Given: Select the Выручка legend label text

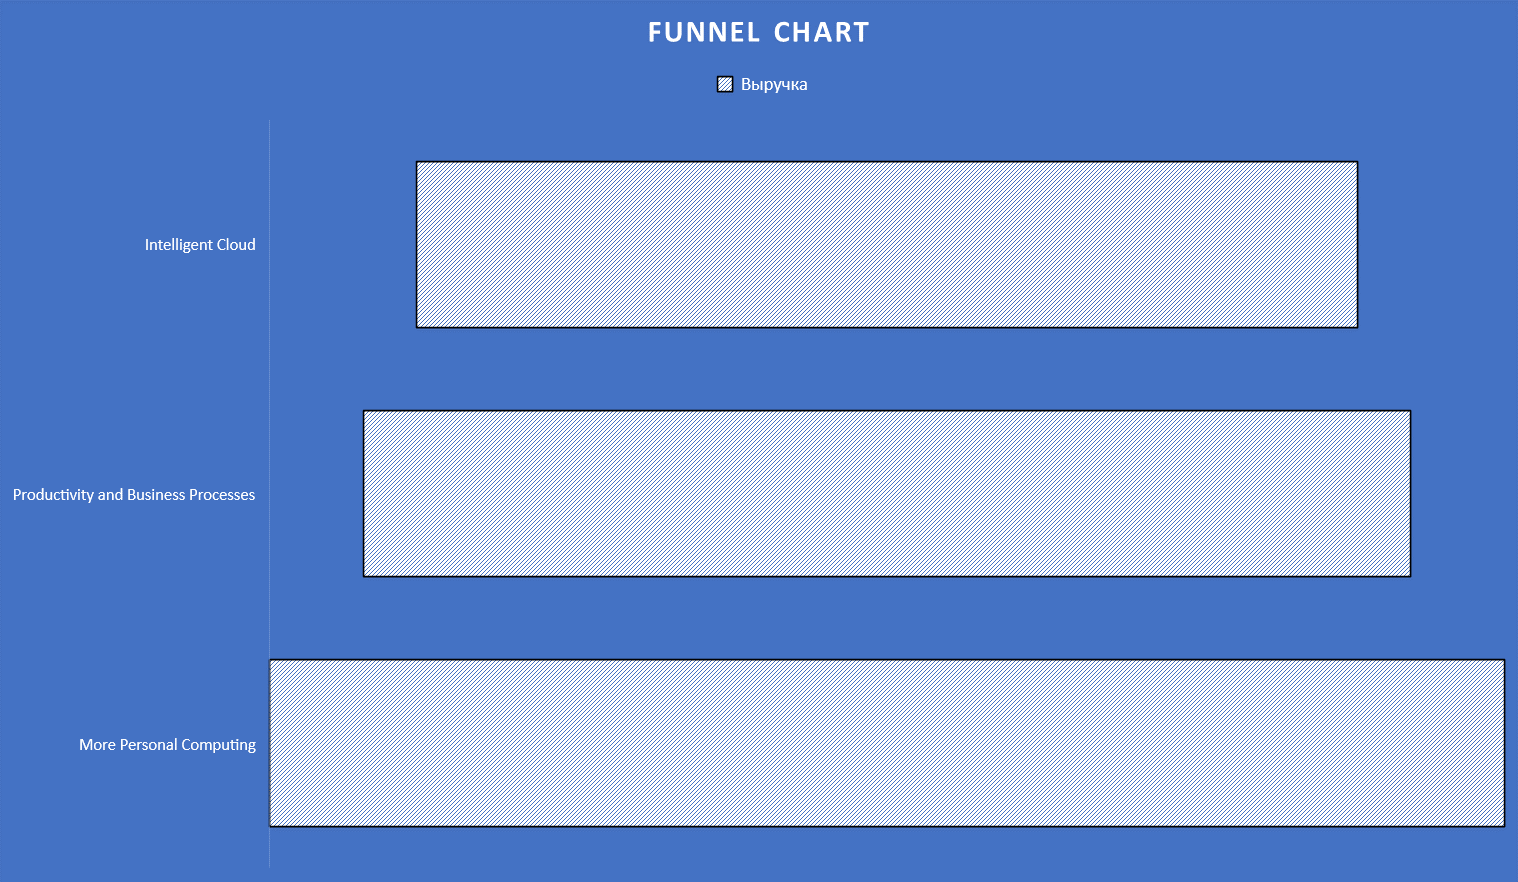Looking at the screenshot, I should coord(774,85).
